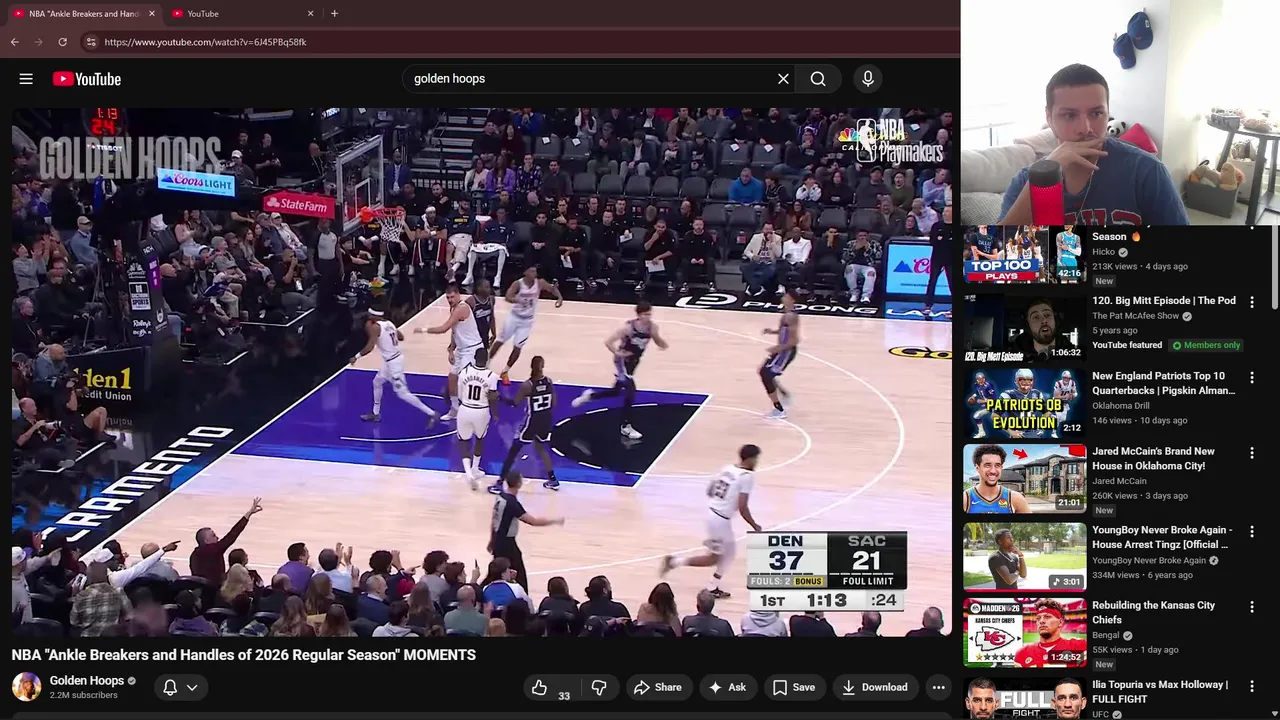The width and height of the screenshot is (1280, 720).
Task: Open more actions three-dot menu under video
Action: [938, 687]
